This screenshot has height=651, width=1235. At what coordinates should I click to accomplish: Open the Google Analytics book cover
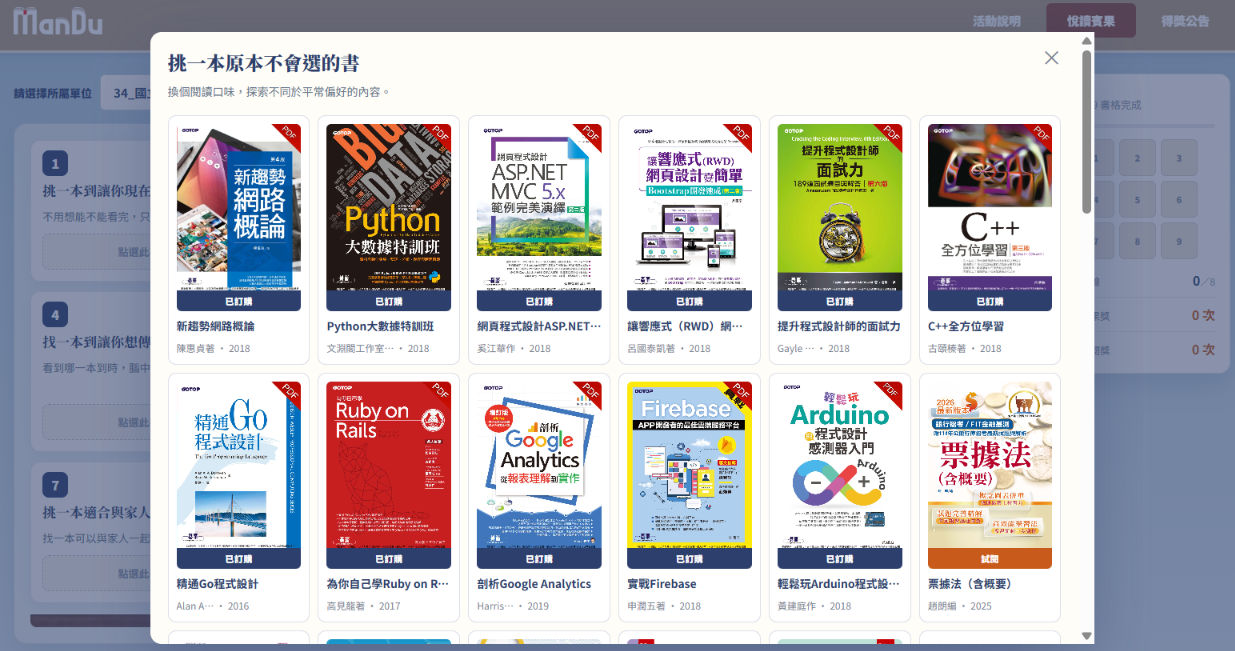point(539,465)
